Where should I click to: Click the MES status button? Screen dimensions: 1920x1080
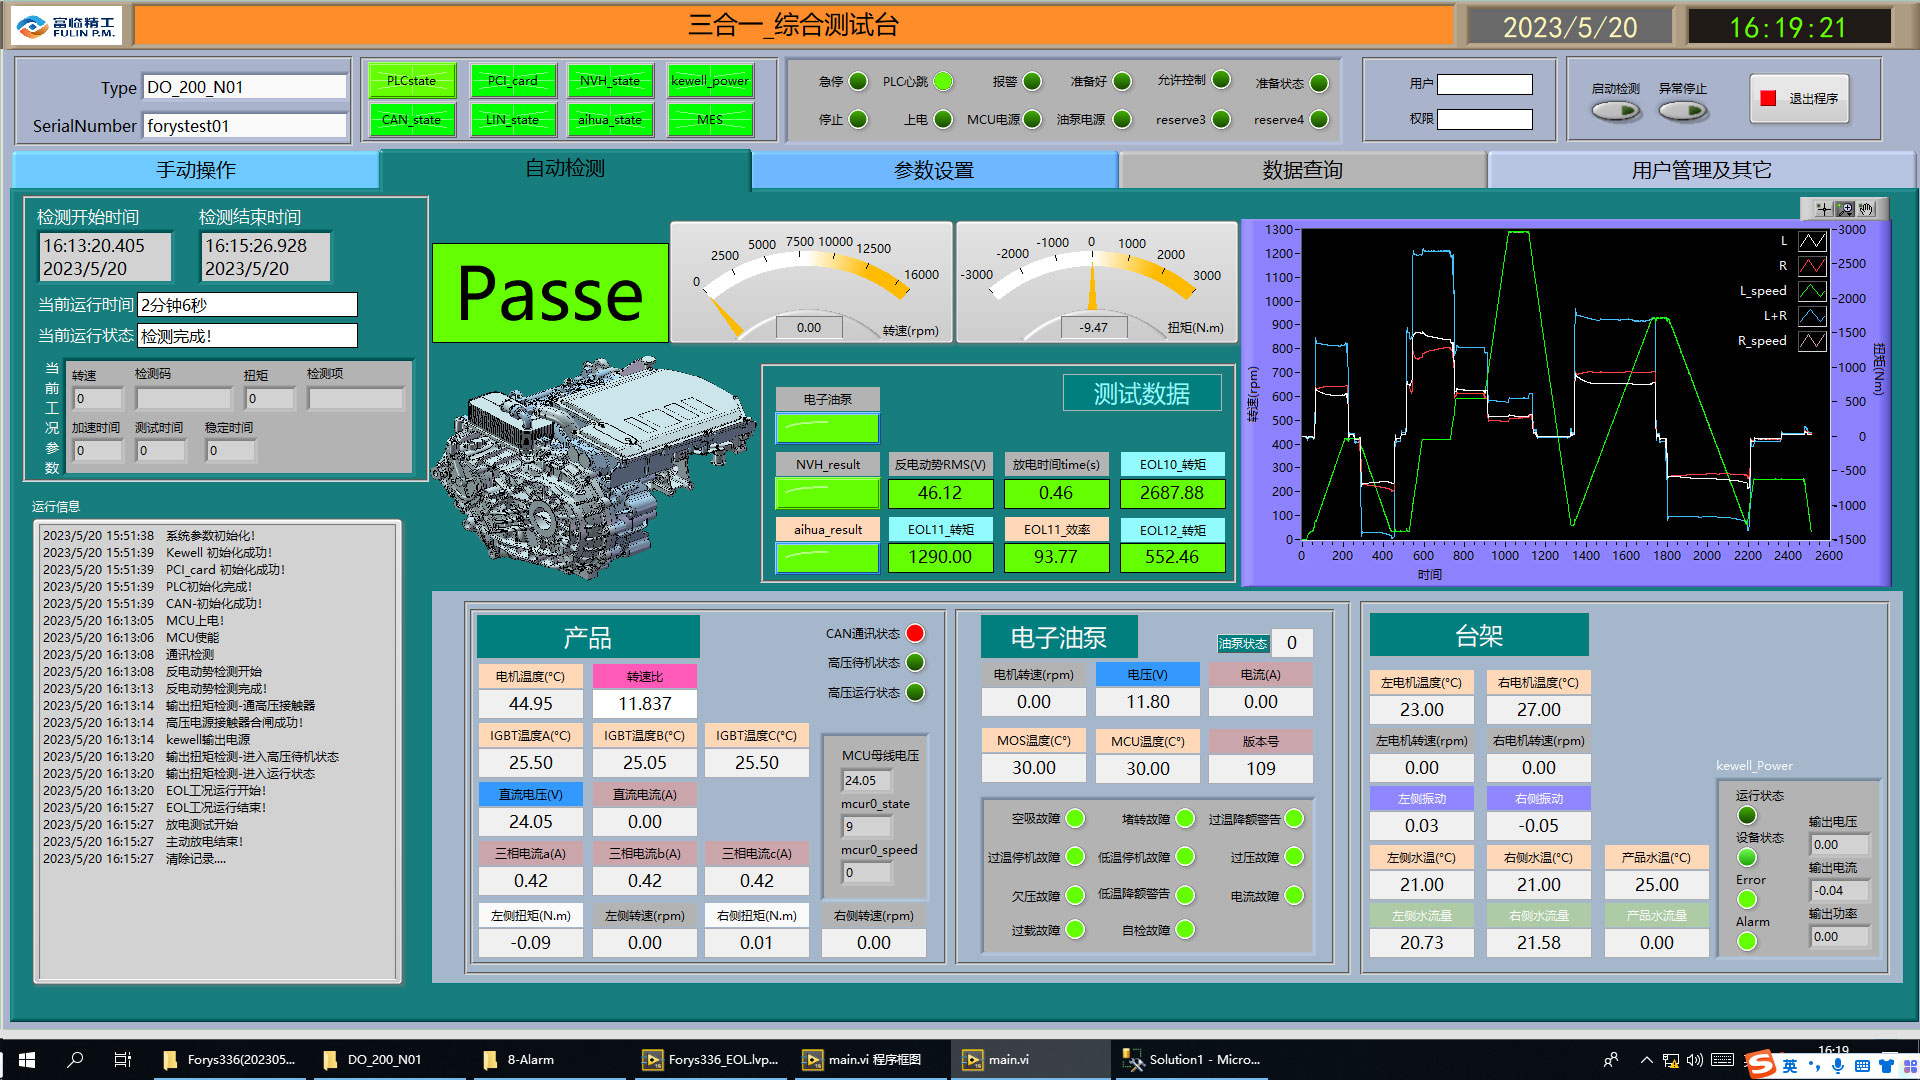point(710,120)
